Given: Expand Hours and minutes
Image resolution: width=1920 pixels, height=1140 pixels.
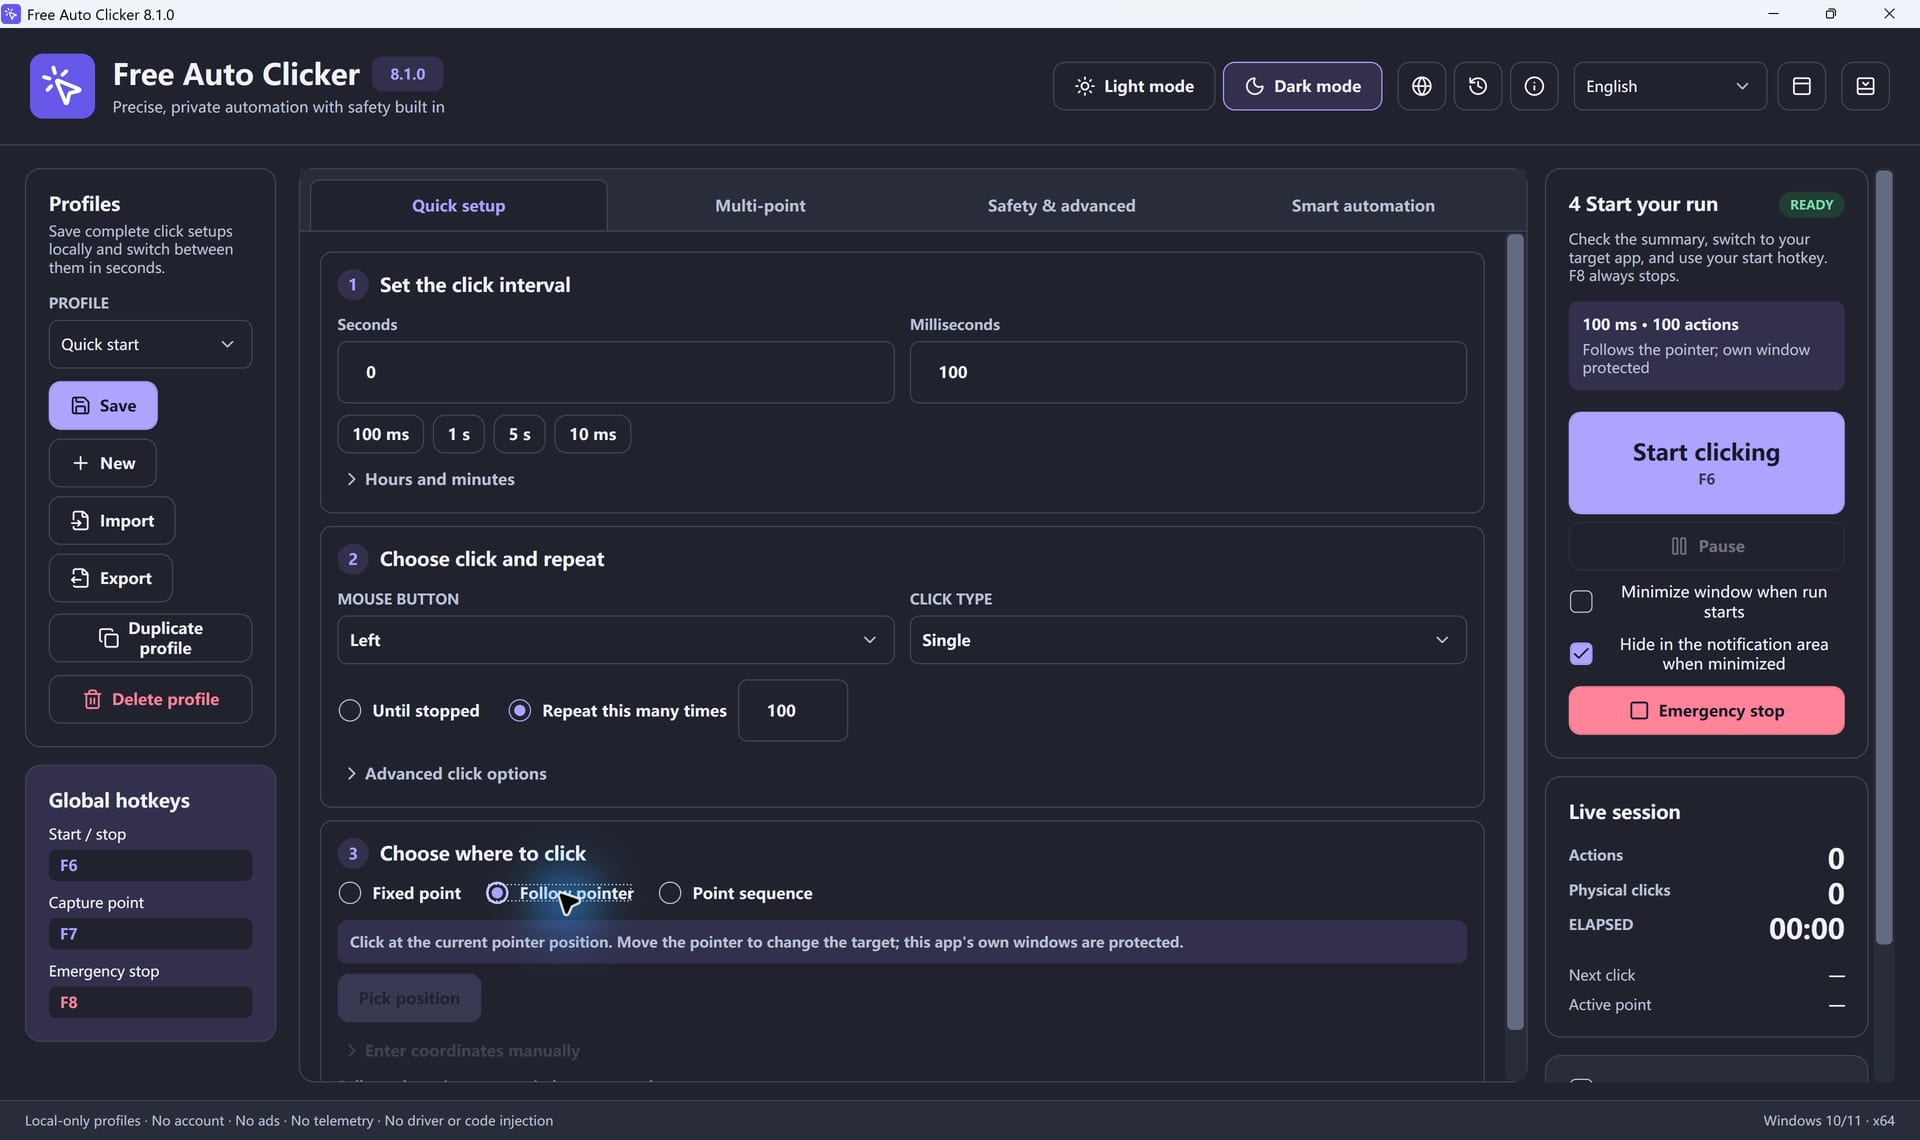Looking at the screenshot, I should 430,479.
